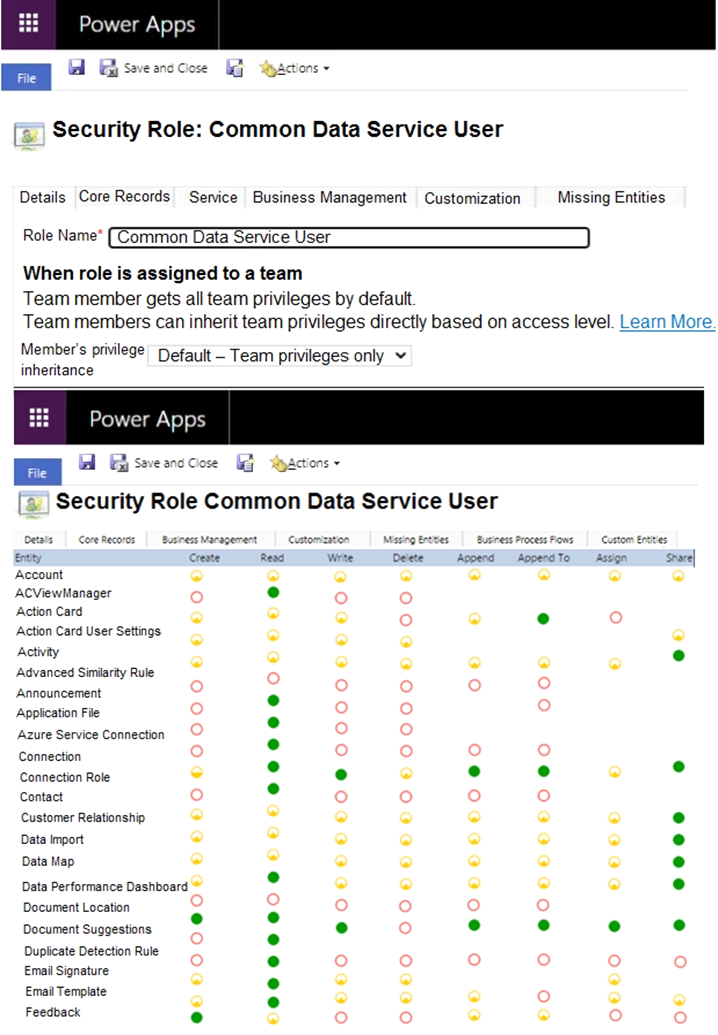Toggle Share privilege for Customer Relationship

678,818
